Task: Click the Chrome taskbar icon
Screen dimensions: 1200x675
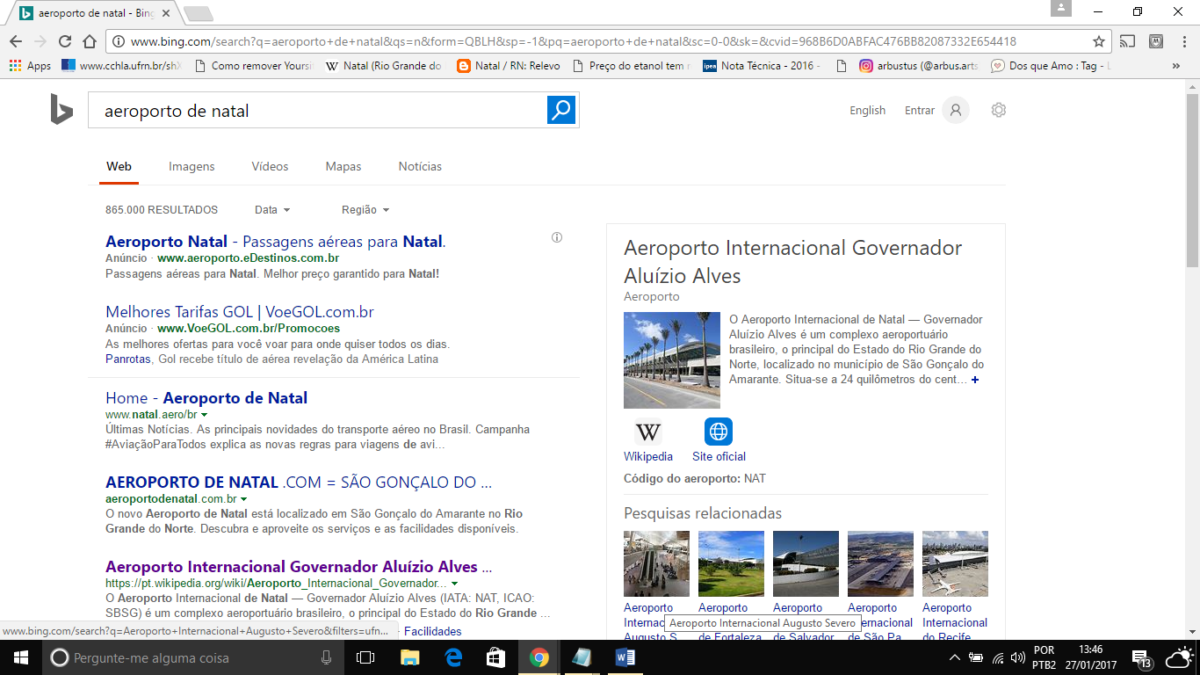Action: 539,657
